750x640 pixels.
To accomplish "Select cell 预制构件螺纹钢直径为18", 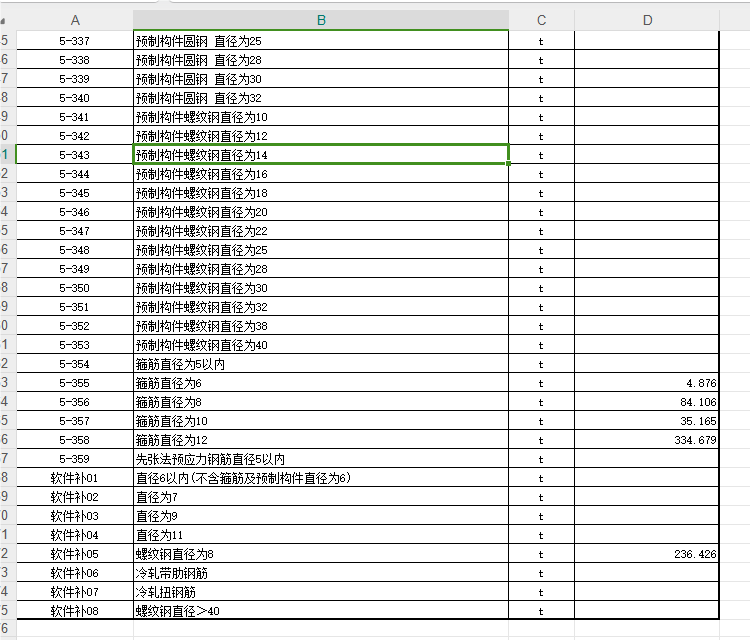I will 321,193.
